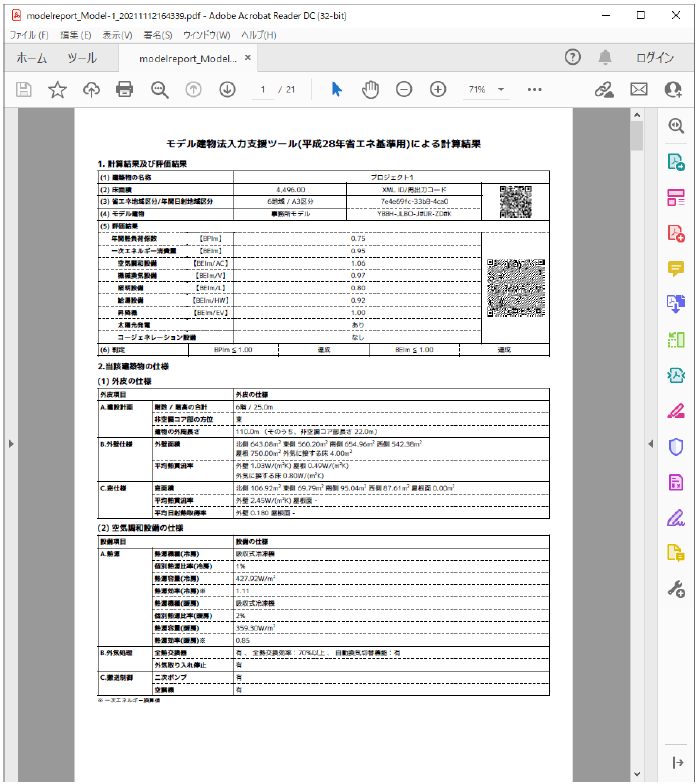Open the 表示(V) menu
This screenshot has width=697, height=784.
point(118,35)
